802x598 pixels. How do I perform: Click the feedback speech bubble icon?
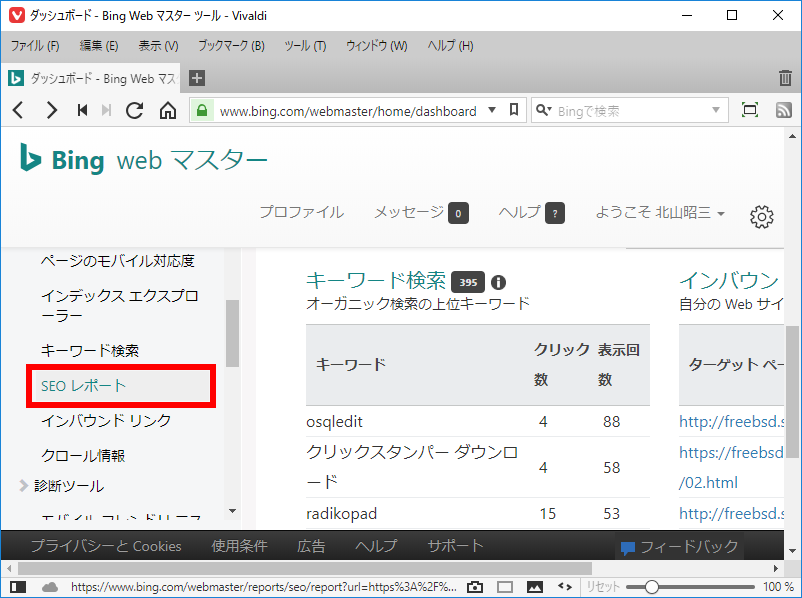pos(628,548)
